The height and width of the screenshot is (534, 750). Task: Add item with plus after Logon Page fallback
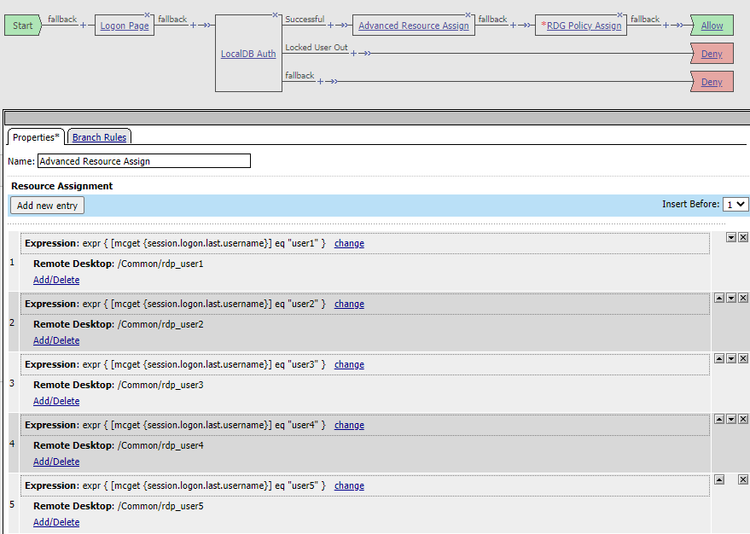pos(193,25)
